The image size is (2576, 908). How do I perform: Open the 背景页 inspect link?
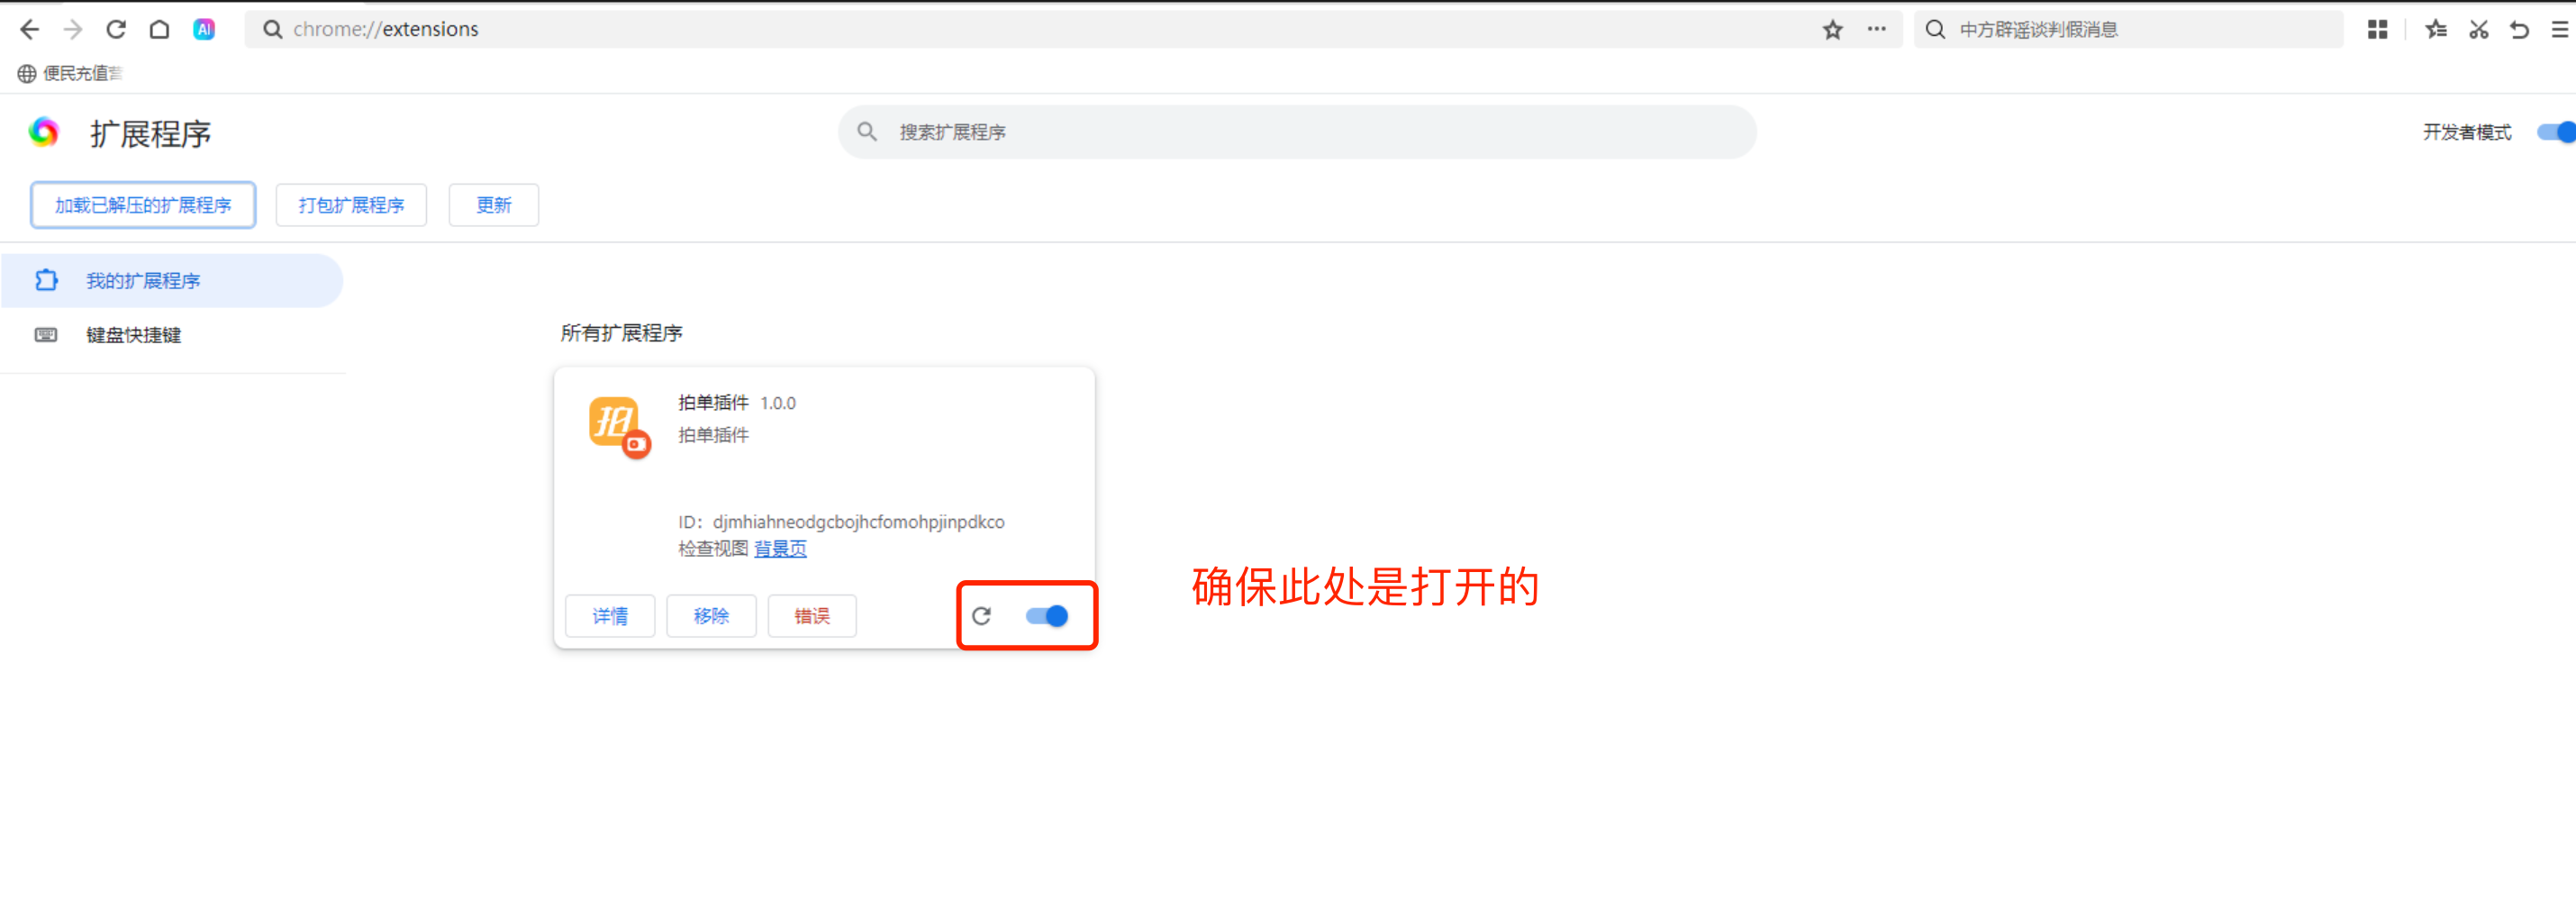[x=780, y=549]
